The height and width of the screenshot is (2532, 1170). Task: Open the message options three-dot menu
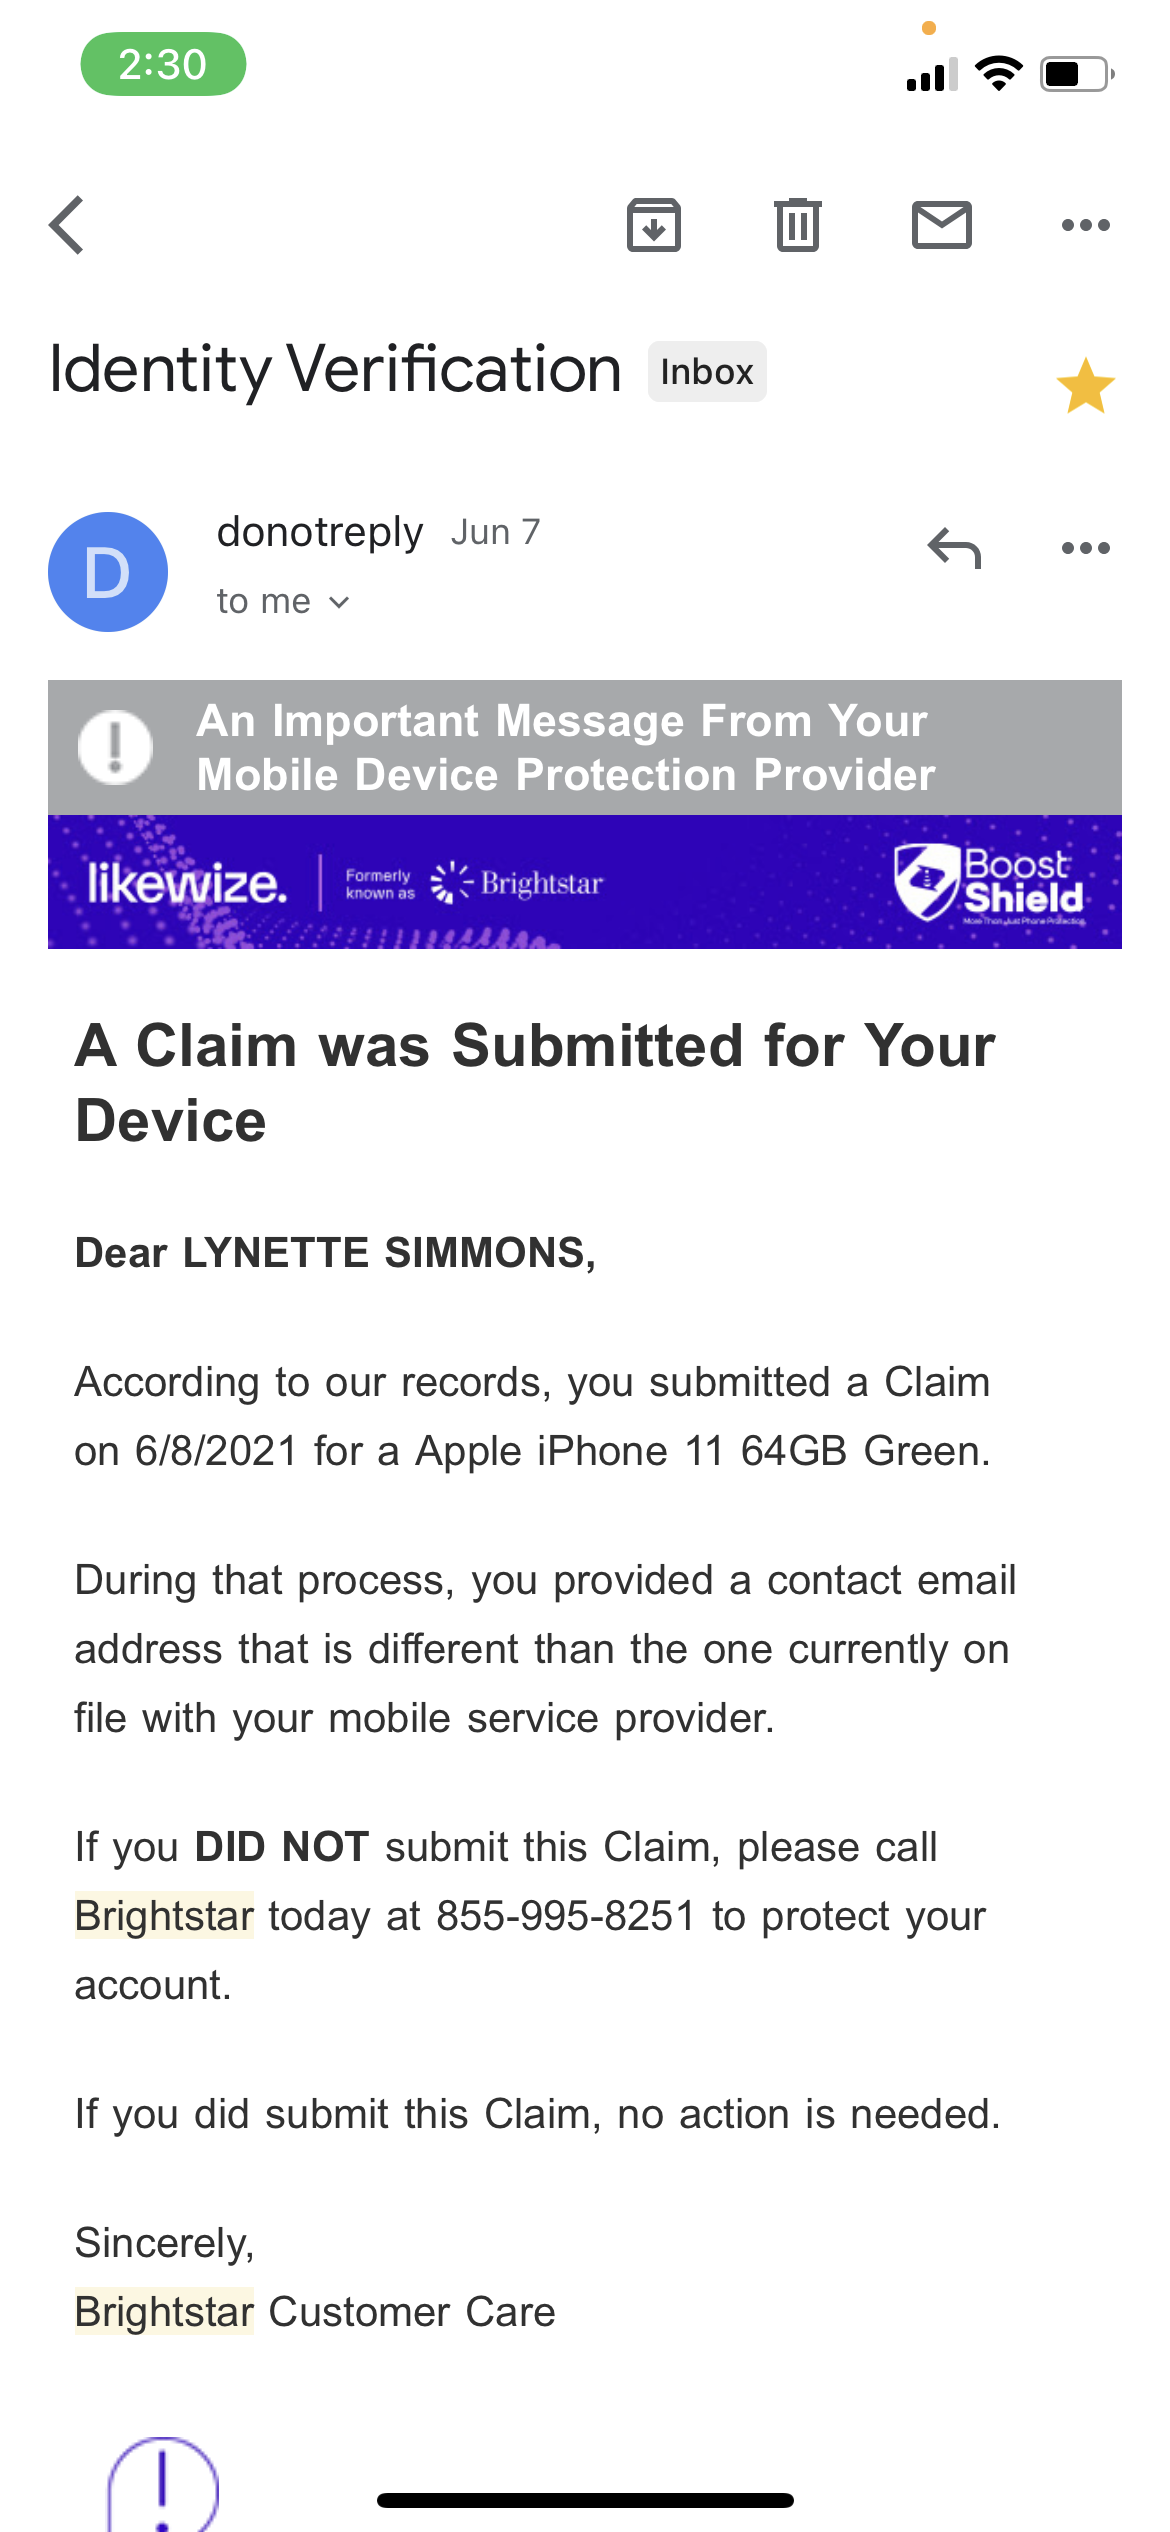pos(1085,548)
